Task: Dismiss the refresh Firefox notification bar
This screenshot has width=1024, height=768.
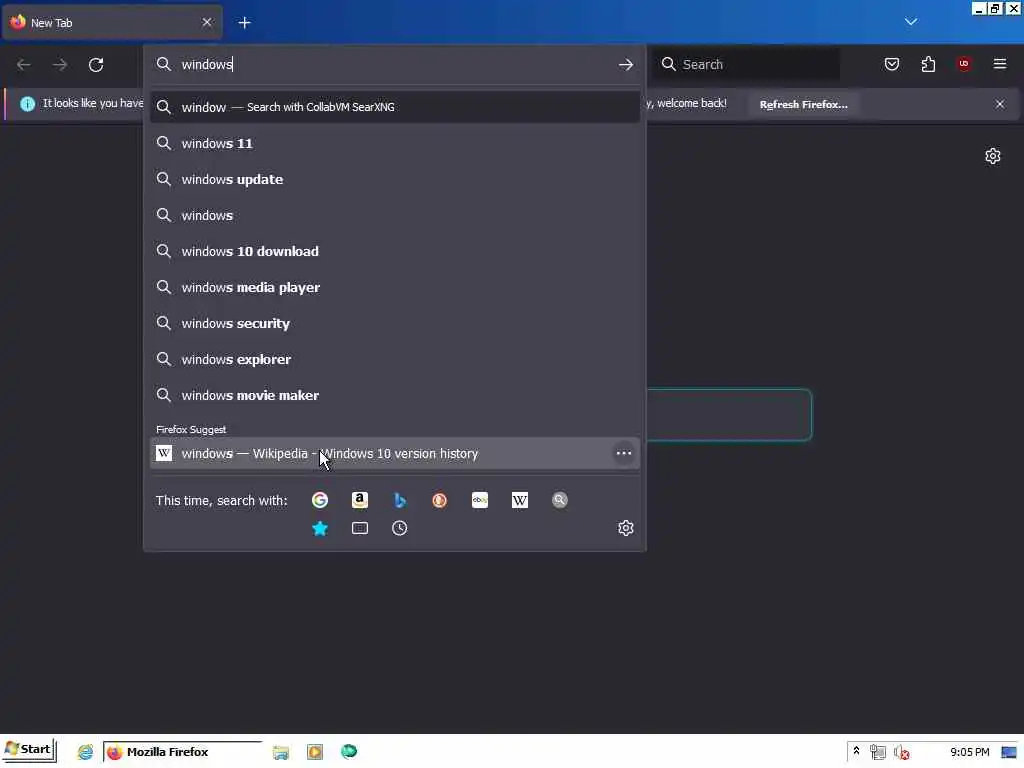Action: click(1000, 104)
